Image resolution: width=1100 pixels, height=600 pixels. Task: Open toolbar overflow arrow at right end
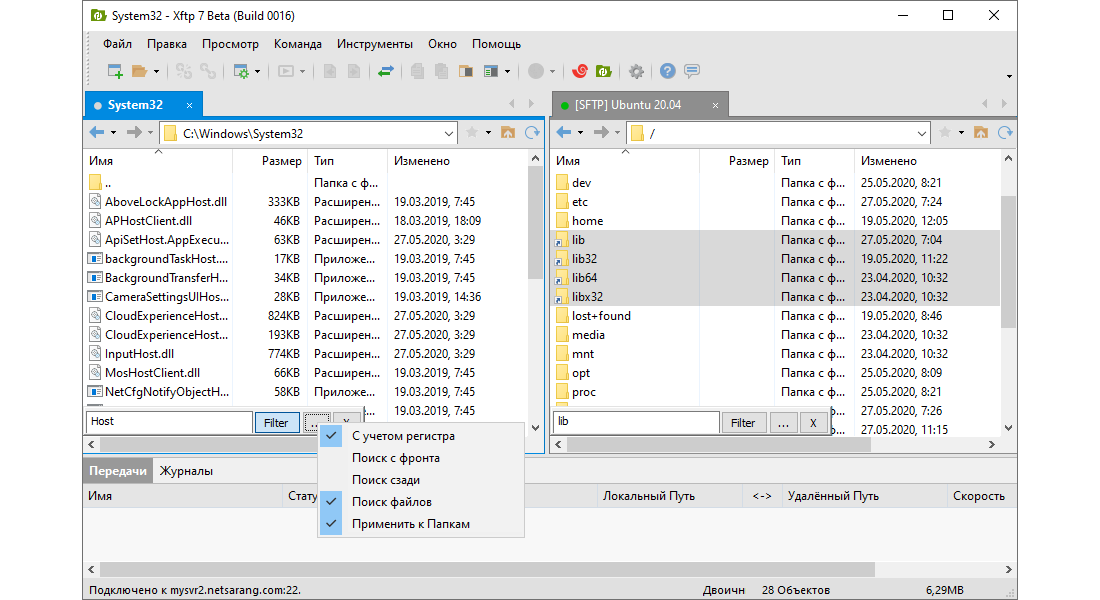[x=1009, y=76]
